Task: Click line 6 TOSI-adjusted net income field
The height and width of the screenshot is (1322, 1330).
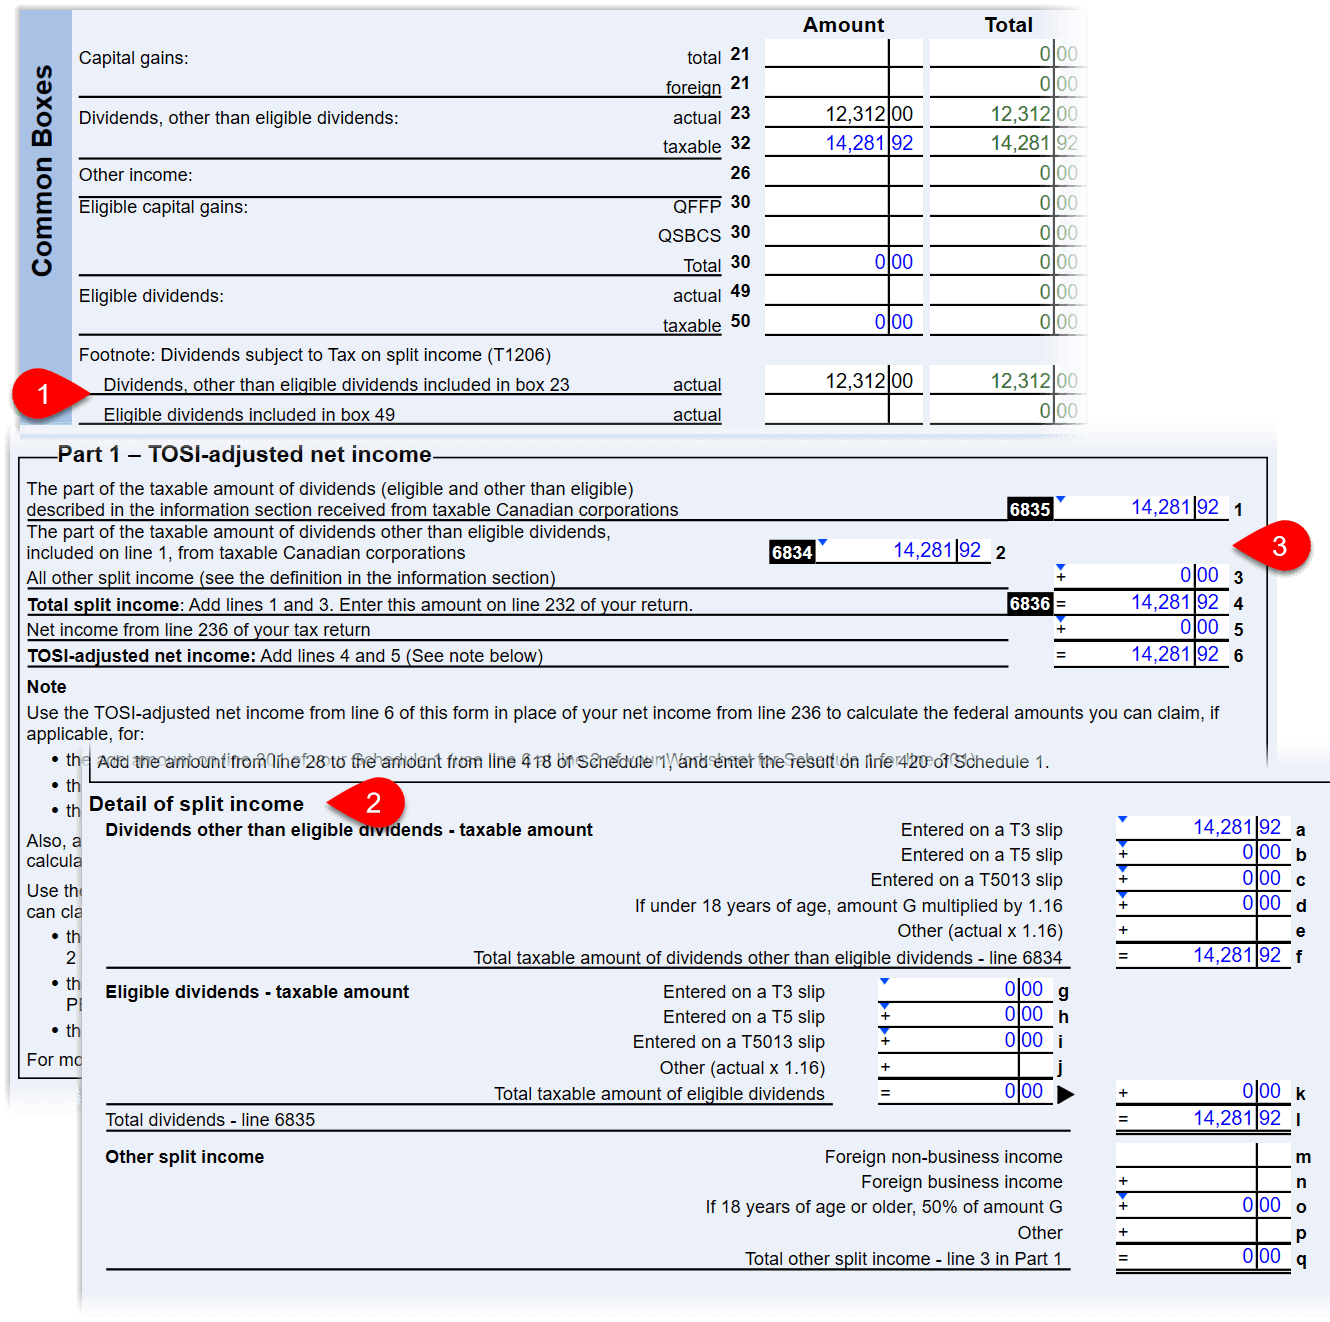Action: [1141, 655]
